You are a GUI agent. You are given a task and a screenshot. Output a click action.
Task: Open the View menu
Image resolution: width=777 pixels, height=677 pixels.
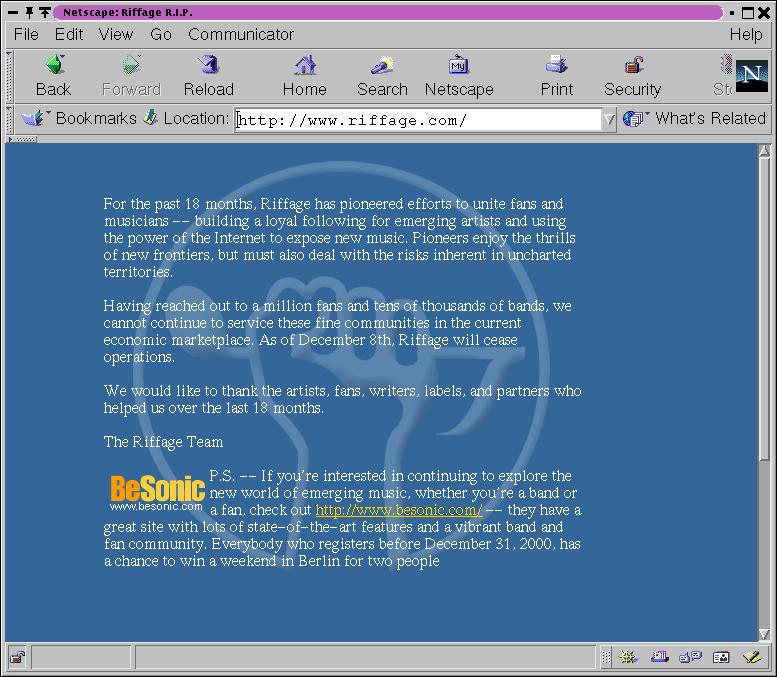(116, 34)
